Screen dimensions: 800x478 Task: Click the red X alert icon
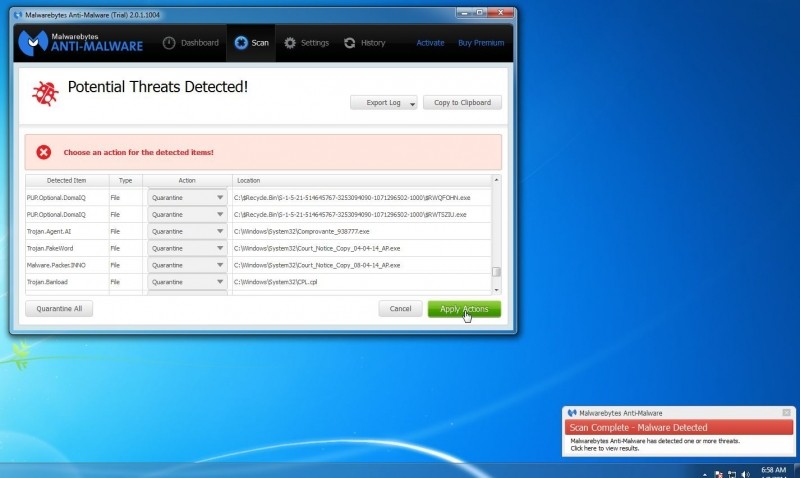click(x=43, y=152)
